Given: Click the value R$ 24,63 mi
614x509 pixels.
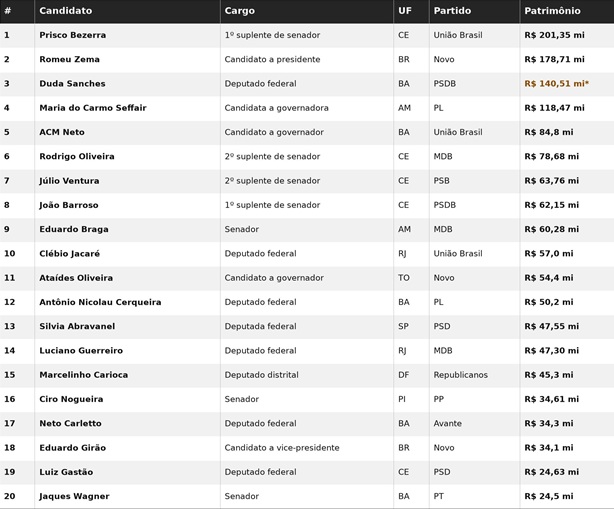Looking at the screenshot, I should tap(552, 472).
